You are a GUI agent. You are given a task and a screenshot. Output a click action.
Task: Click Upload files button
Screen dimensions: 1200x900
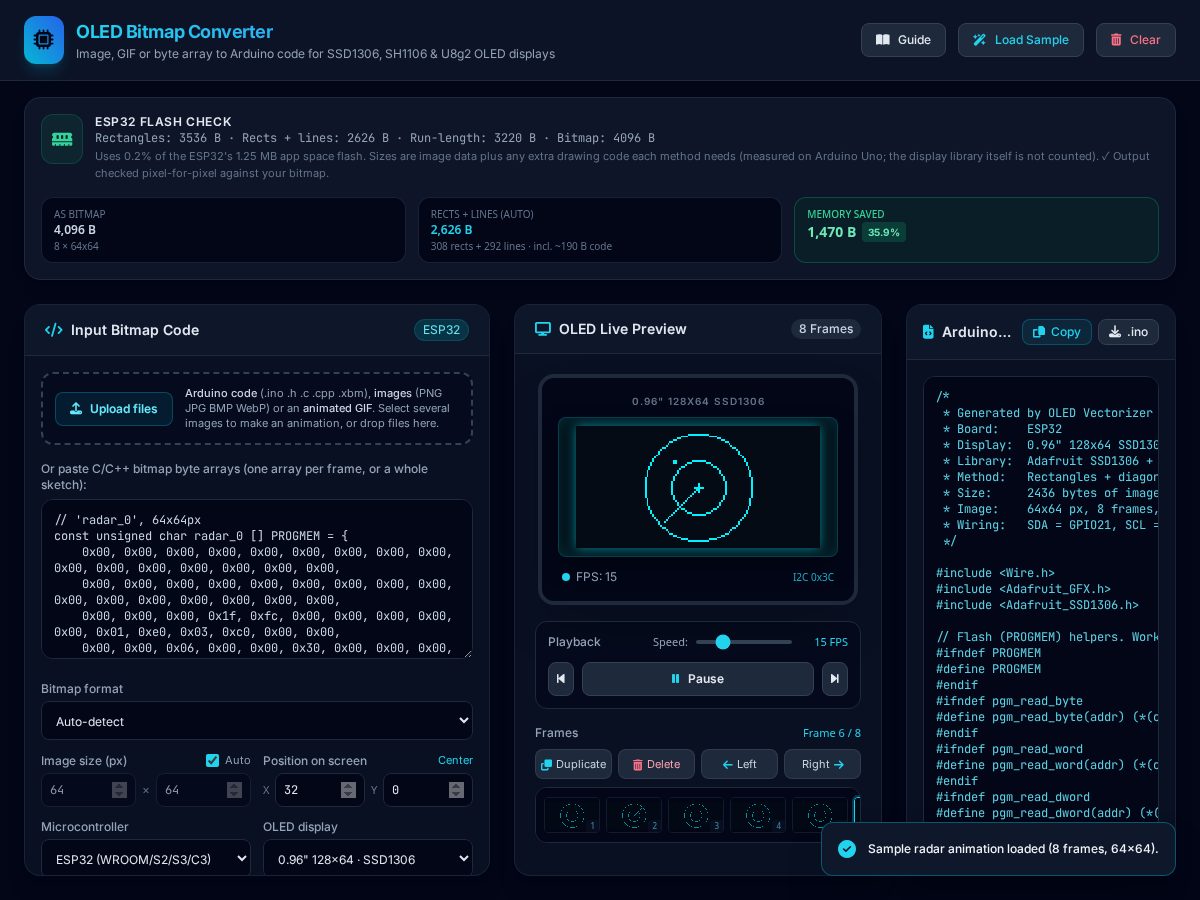point(114,409)
